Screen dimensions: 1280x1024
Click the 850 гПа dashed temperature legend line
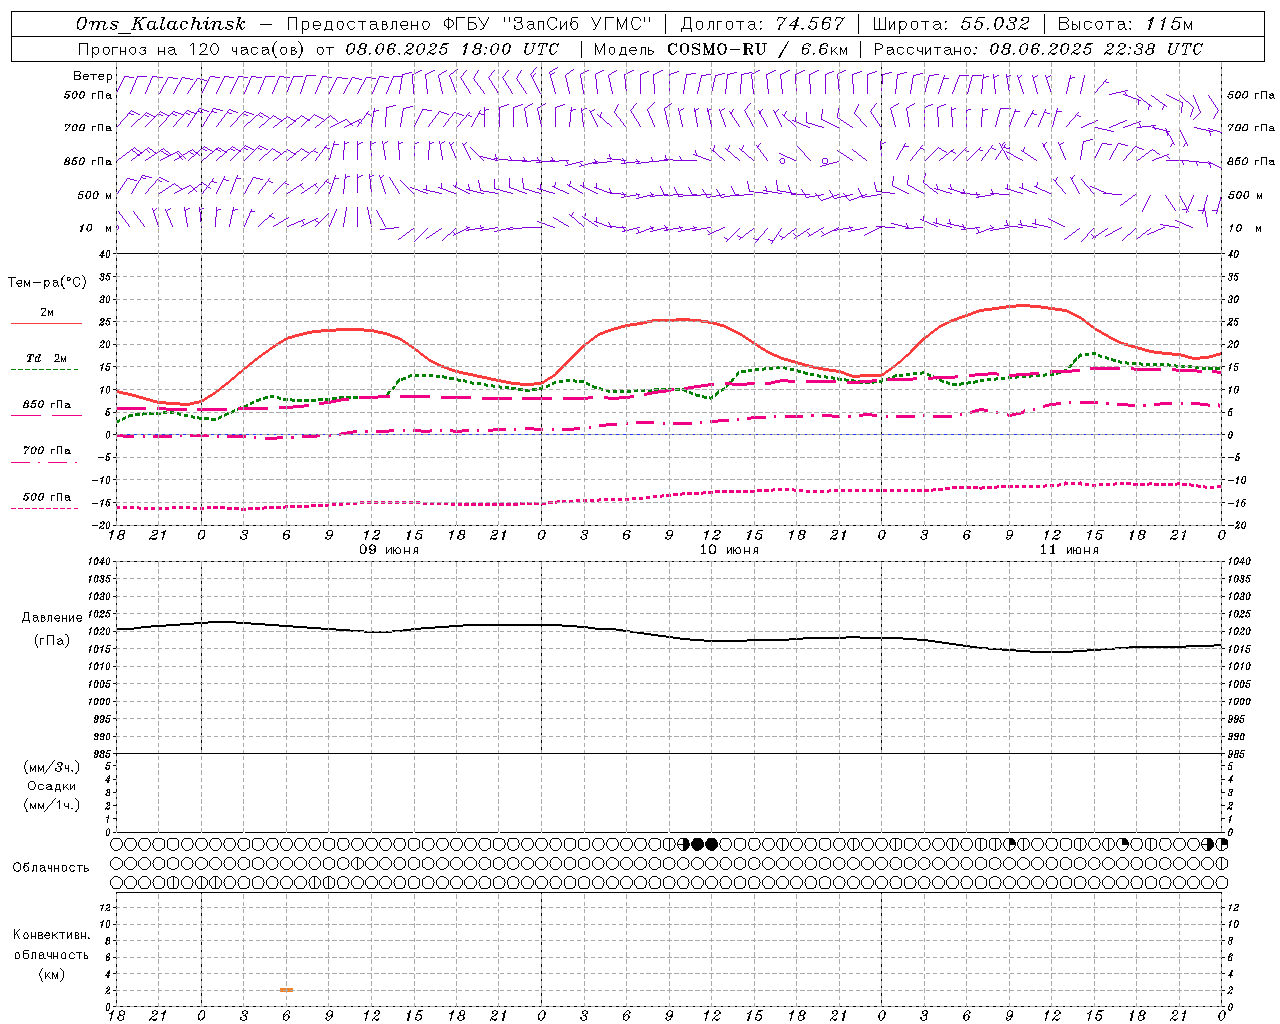click(44, 415)
